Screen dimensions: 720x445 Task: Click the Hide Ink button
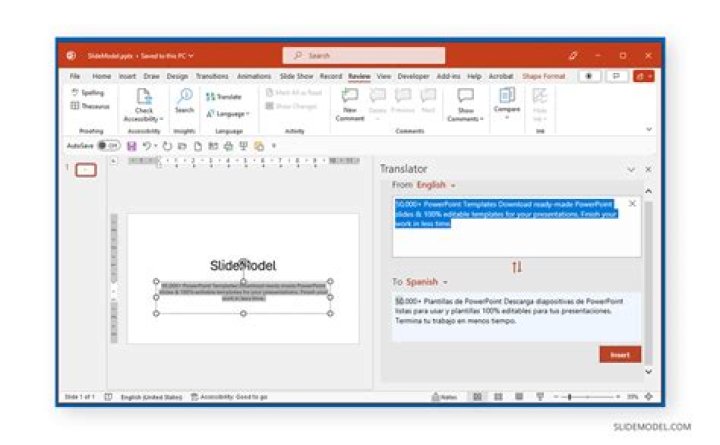click(x=540, y=105)
